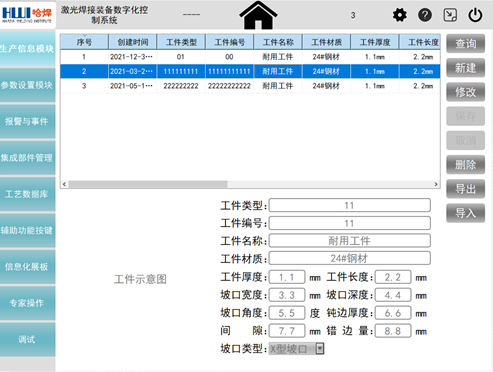Click the power shutdown icon
Image resolution: width=493 pixels, height=372 pixels.
tap(475, 15)
